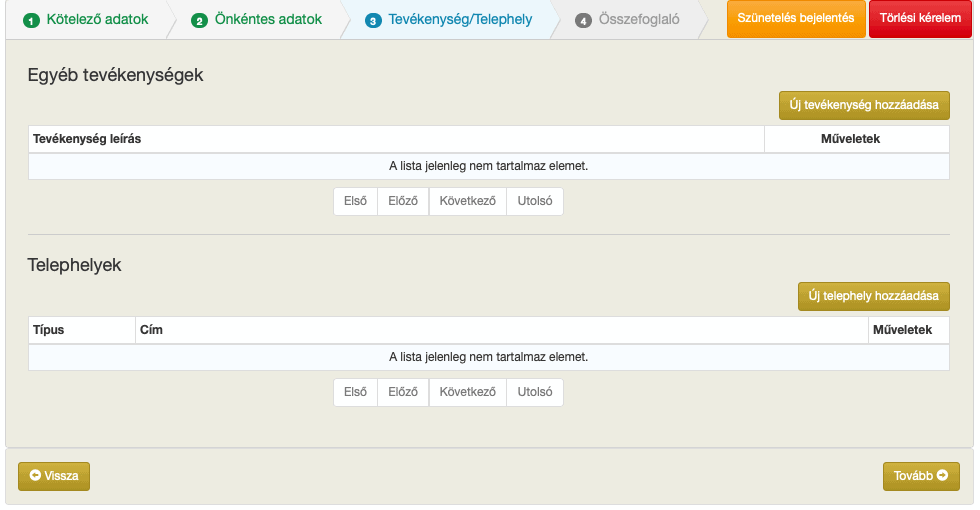This screenshot has width=980, height=510.
Task: Click the step 3 number badge
Action: 373,21
